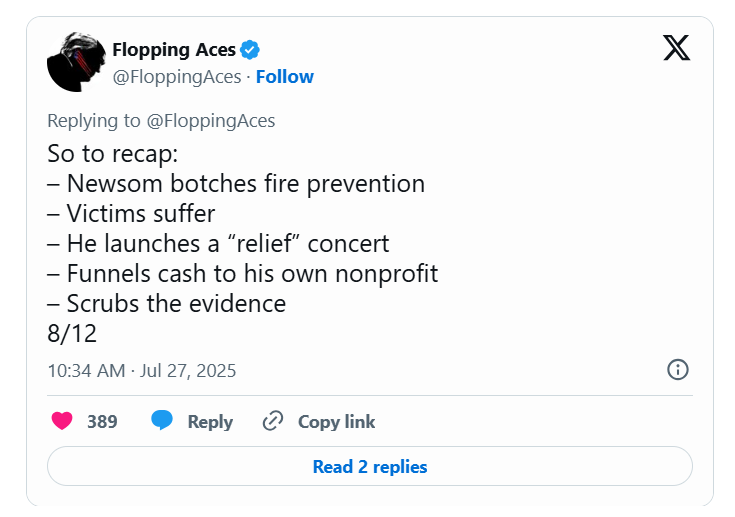
Task: Click the Flopping Aces display name
Action: coord(174,50)
